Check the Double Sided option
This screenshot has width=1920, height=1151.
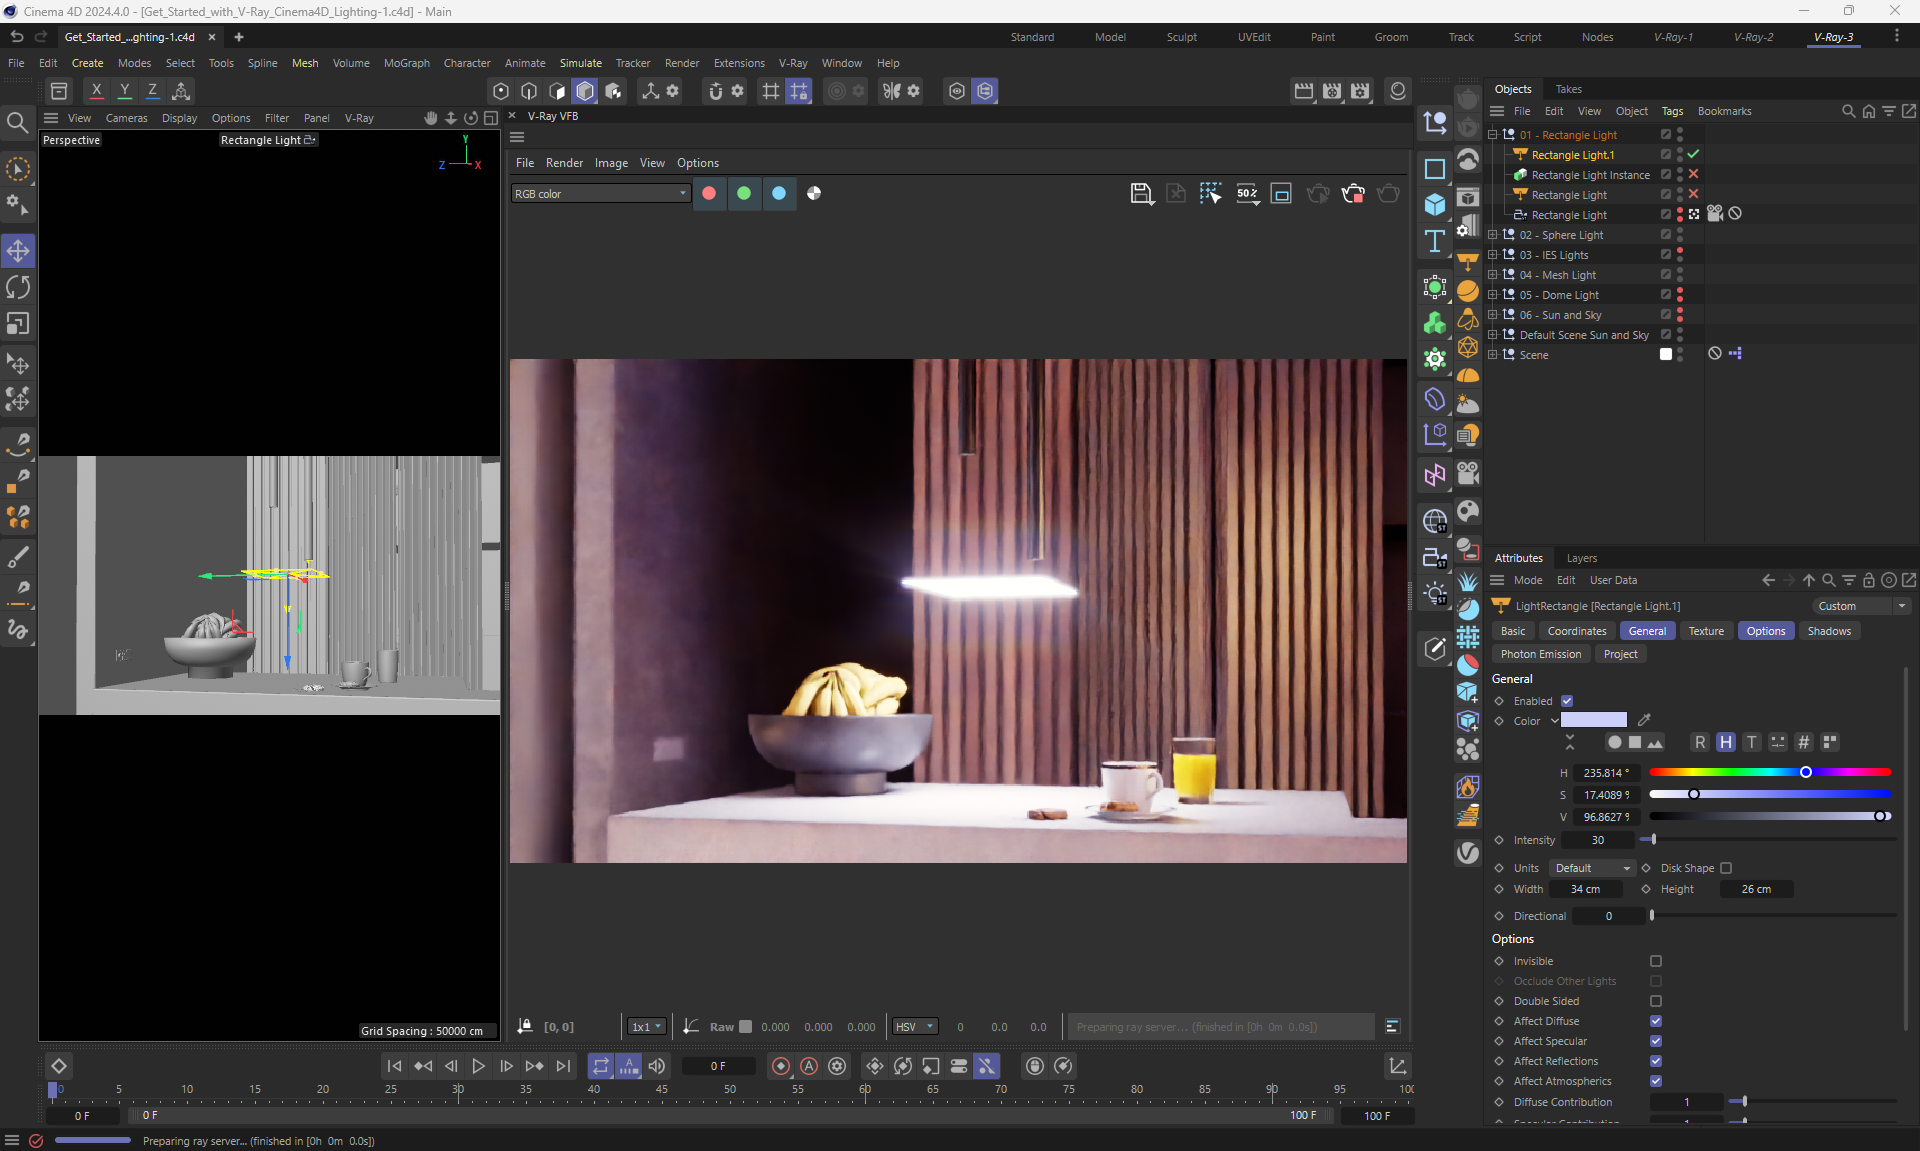click(1656, 1001)
